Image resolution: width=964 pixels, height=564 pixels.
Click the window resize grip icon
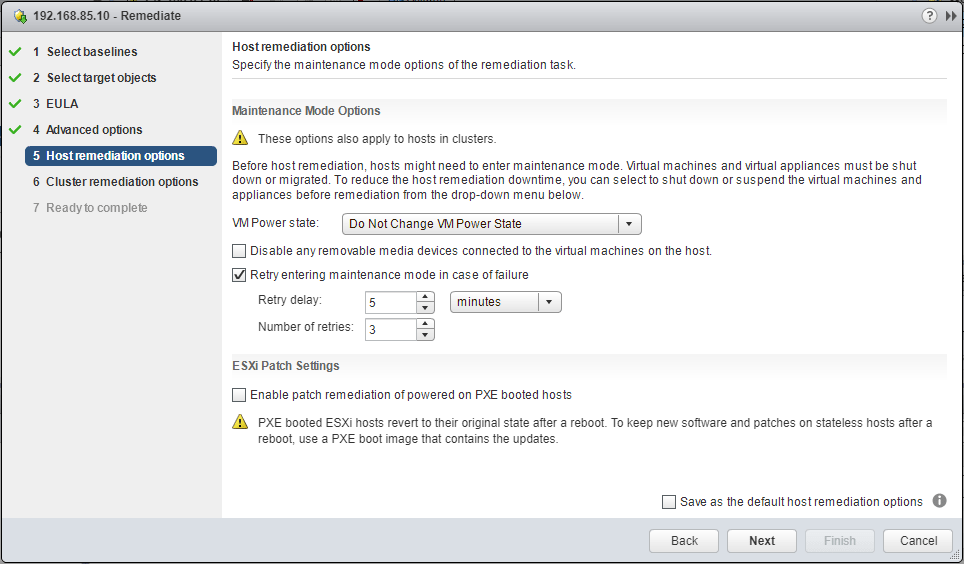pos(954,555)
